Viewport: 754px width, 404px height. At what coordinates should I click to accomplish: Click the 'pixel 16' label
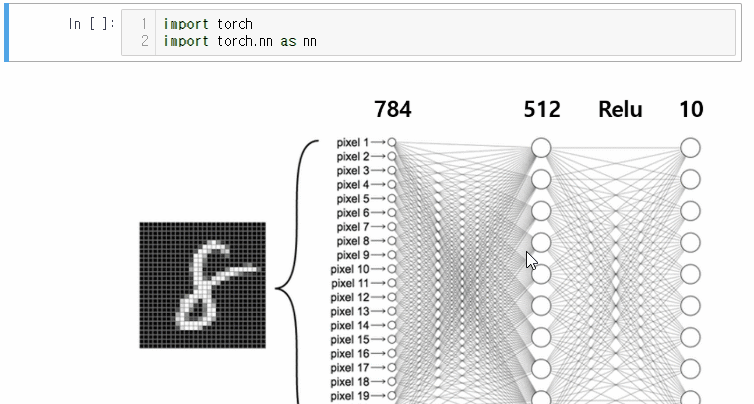tap(350, 354)
